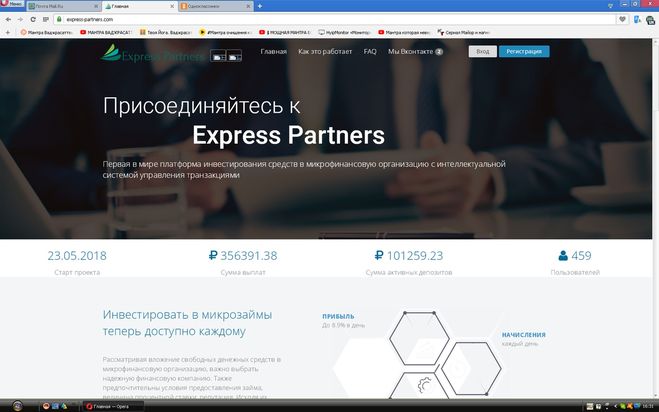Click the VPN extension icon in toolbar
This screenshot has width=659, height=412.
tap(638, 19)
